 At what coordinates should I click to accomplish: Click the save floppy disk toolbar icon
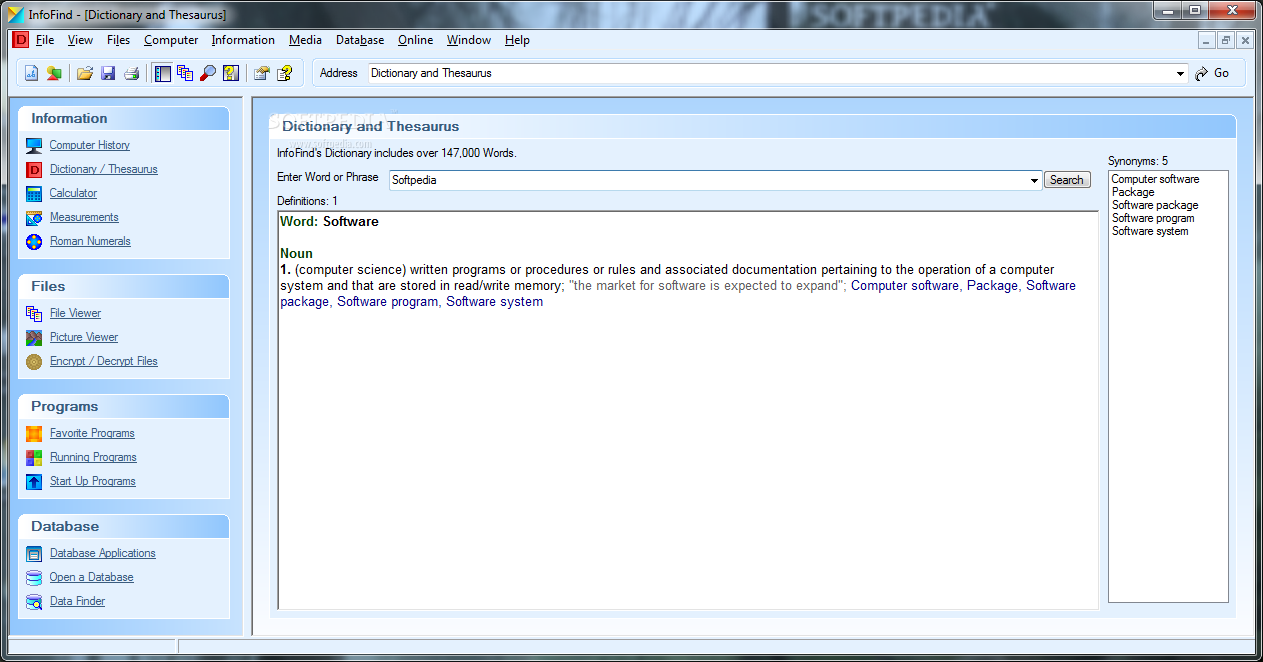(108, 73)
